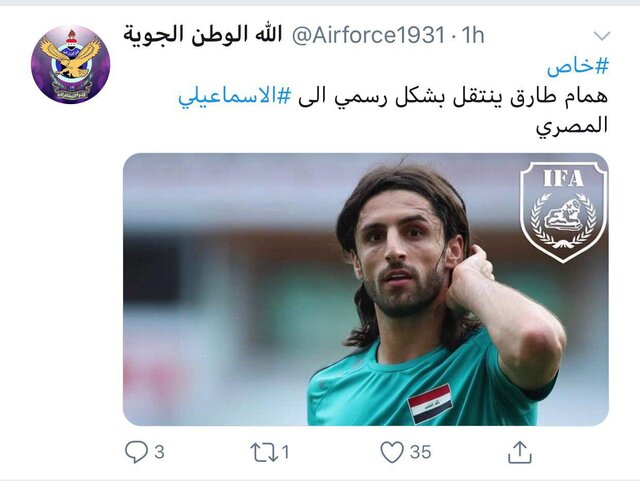Open the eagle emblem profile avatar
Screen dimensions: 640x482
pos(71,64)
